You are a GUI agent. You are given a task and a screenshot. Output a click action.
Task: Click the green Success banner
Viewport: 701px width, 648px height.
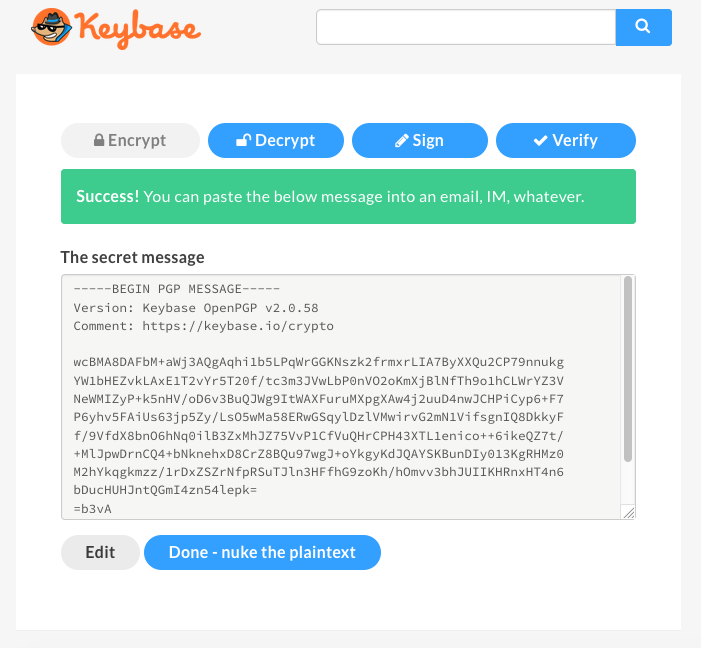pos(348,196)
